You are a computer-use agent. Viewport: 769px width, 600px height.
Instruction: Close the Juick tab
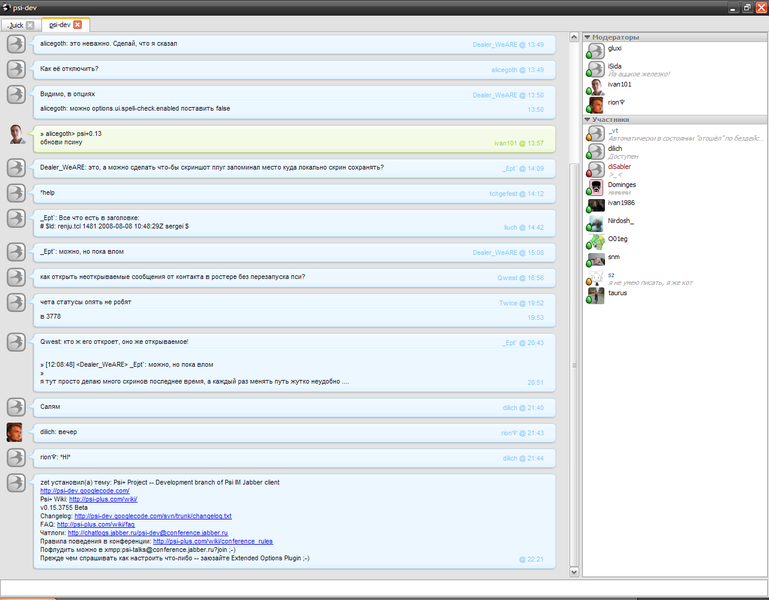coord(29,25)
